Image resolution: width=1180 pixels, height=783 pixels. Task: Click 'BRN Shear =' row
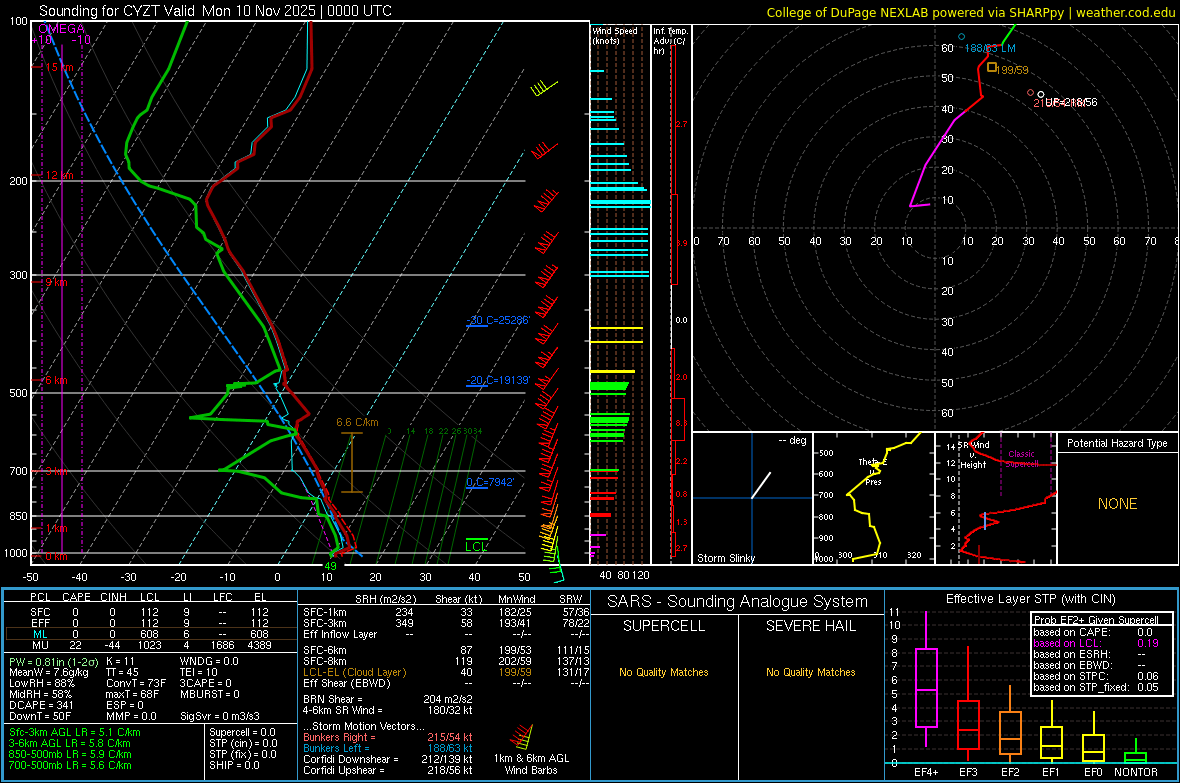[388, 699]
